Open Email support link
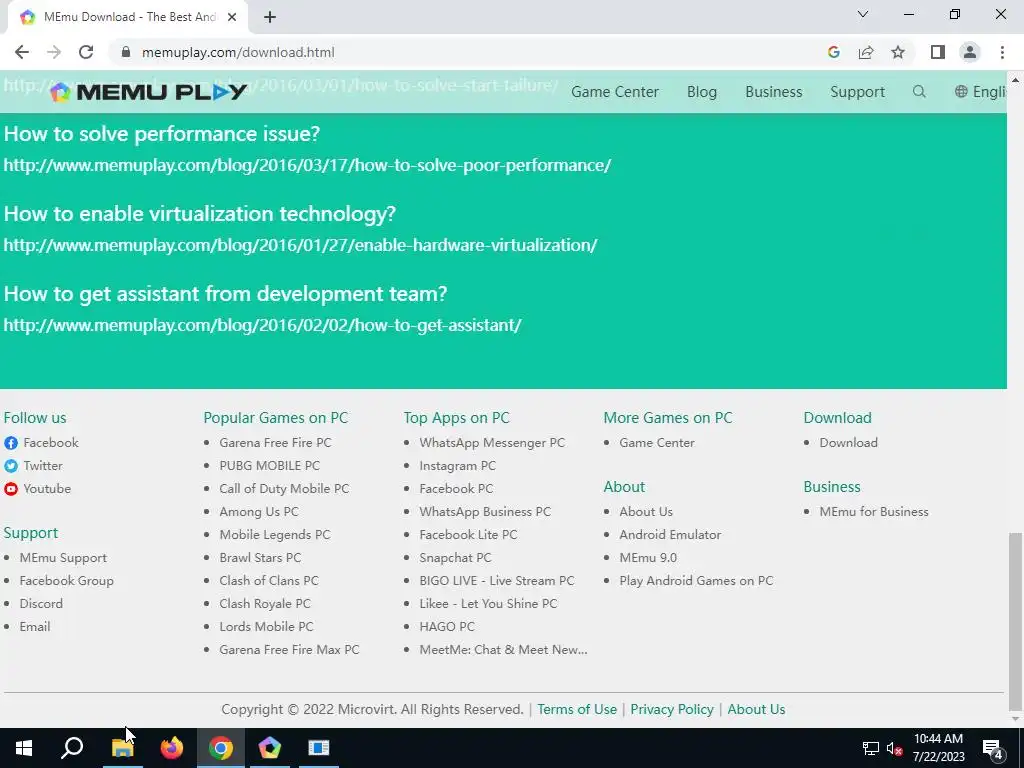Image resolution: width=1024 pixels, height=768 pixels. pos(35,626)
